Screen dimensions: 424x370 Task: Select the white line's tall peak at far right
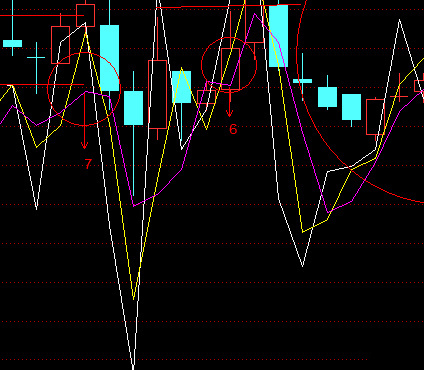[x=400, y=22]
